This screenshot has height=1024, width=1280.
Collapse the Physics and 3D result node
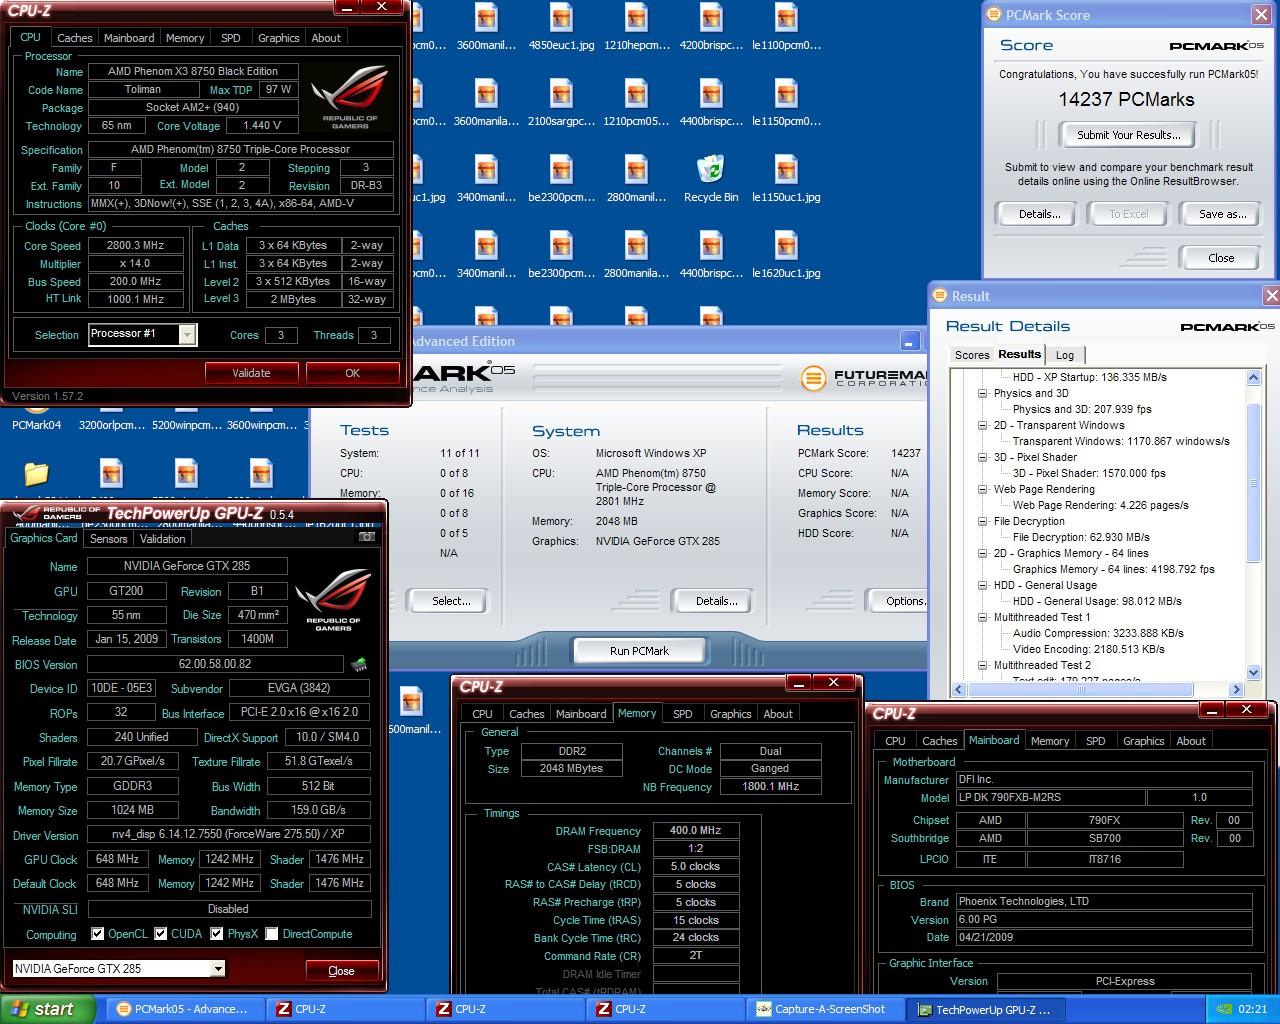(983, 393)
